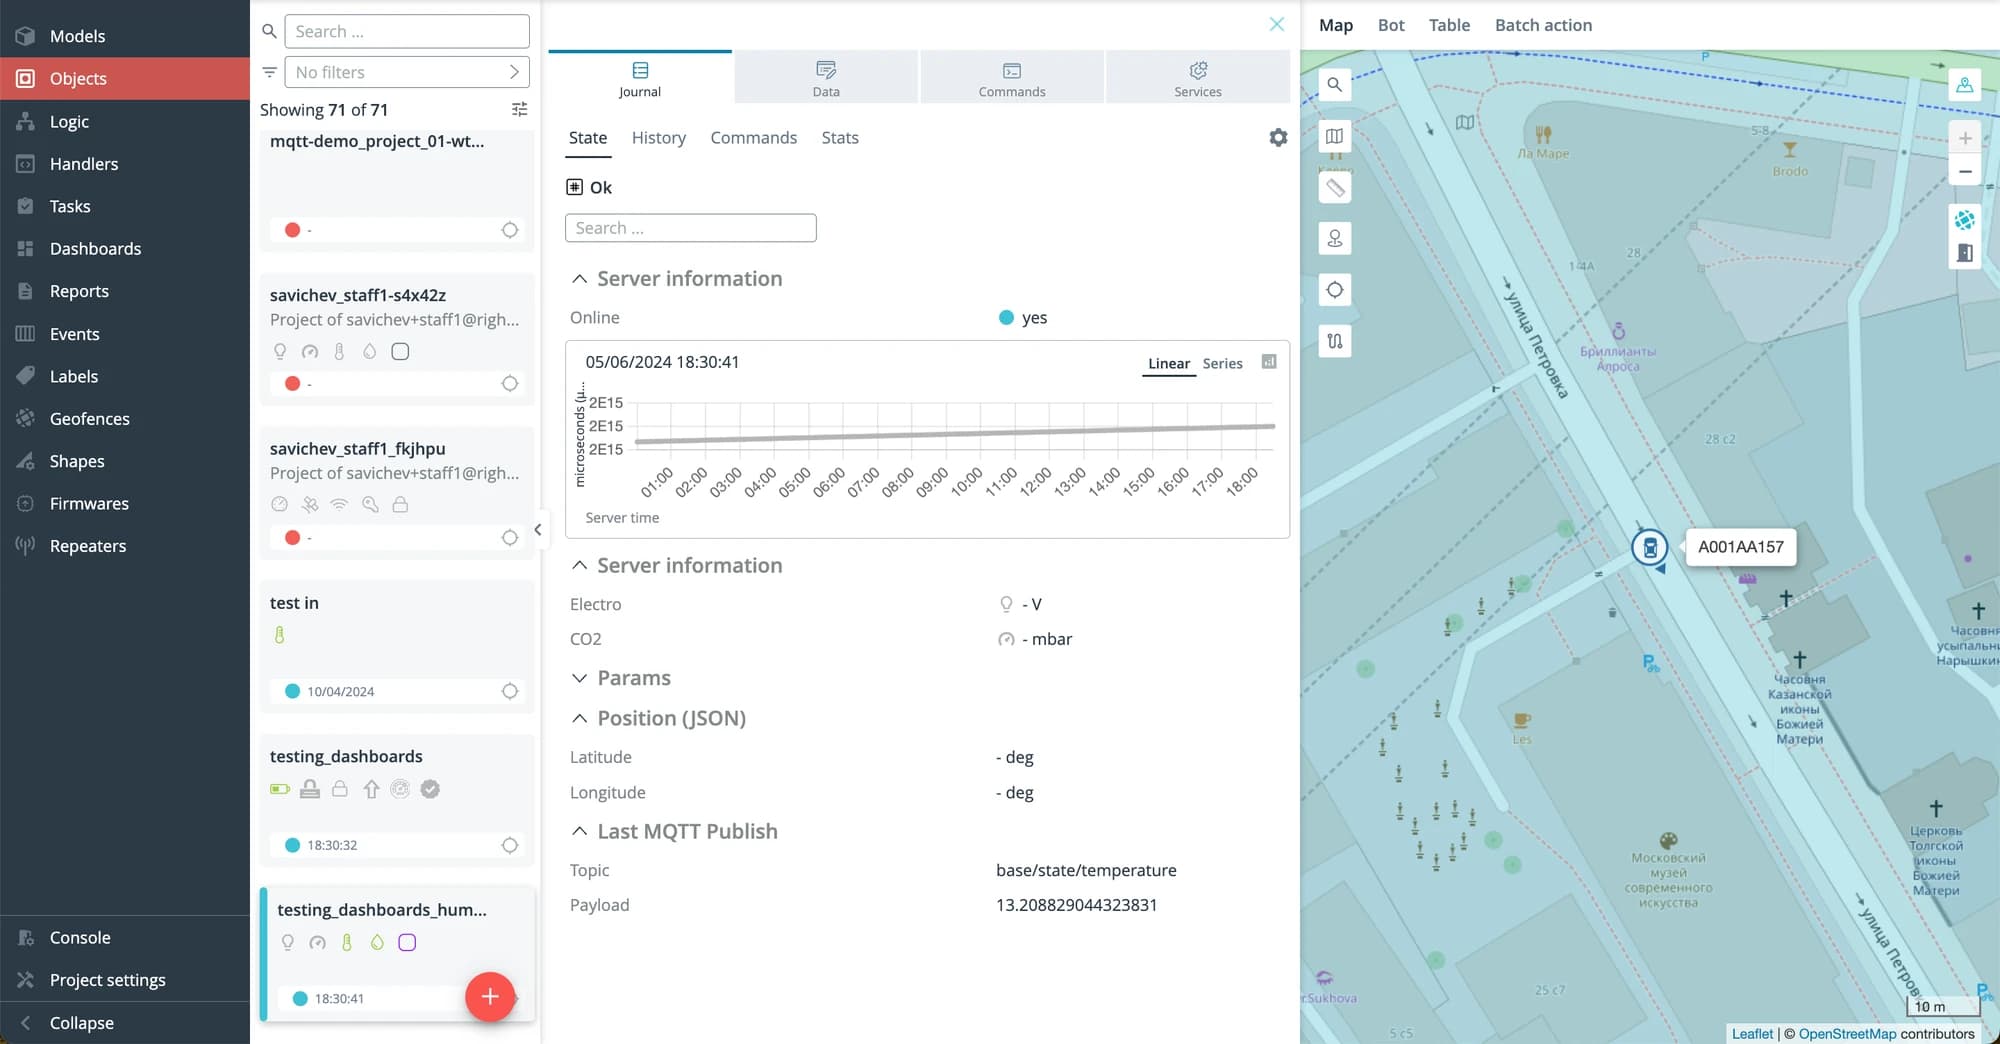Viewport: 2000px width, 1044px height.
Task: Open the No filters dropdown
Action: 407,72
